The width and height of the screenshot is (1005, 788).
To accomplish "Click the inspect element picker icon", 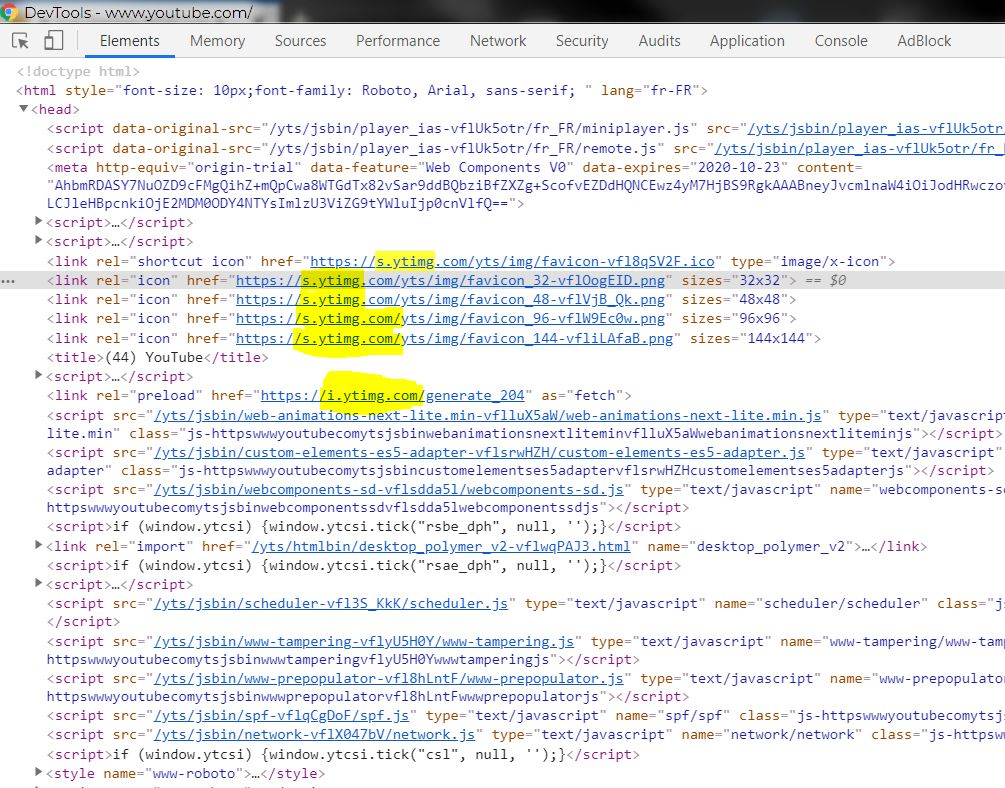I will point(21,41).
